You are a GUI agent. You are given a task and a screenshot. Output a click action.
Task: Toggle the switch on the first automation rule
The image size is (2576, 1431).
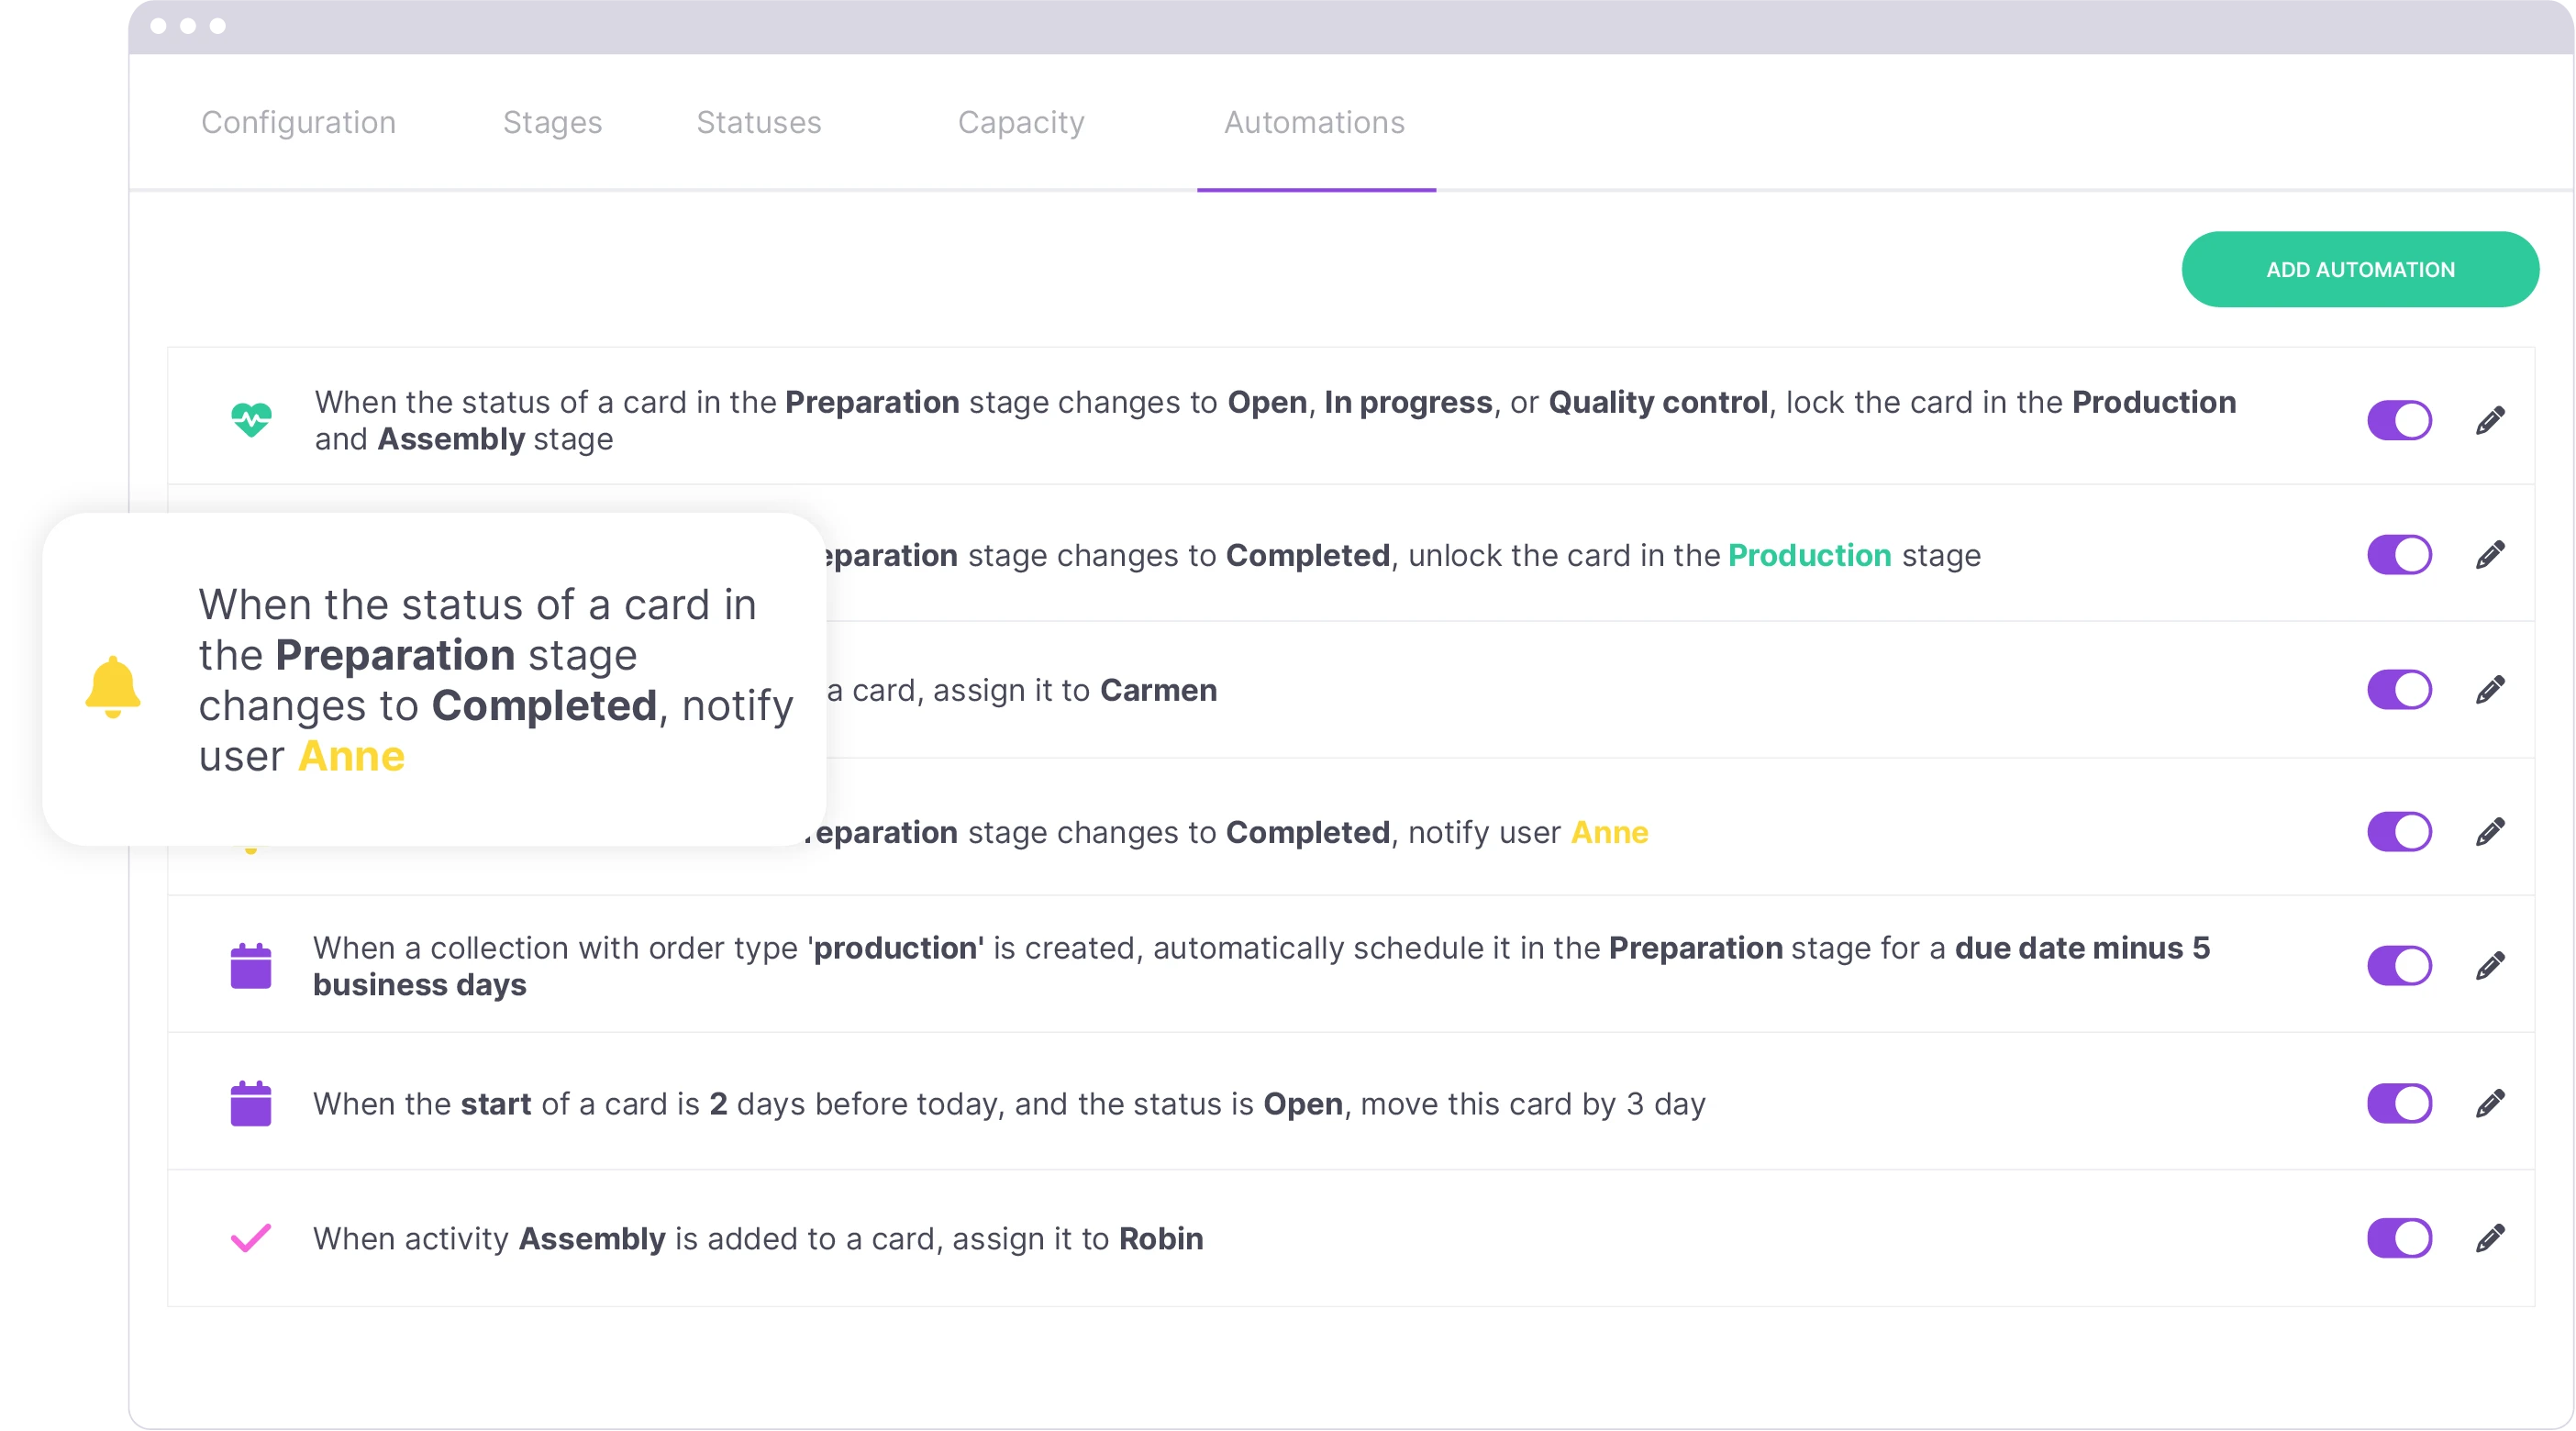tap(2402, 419)
